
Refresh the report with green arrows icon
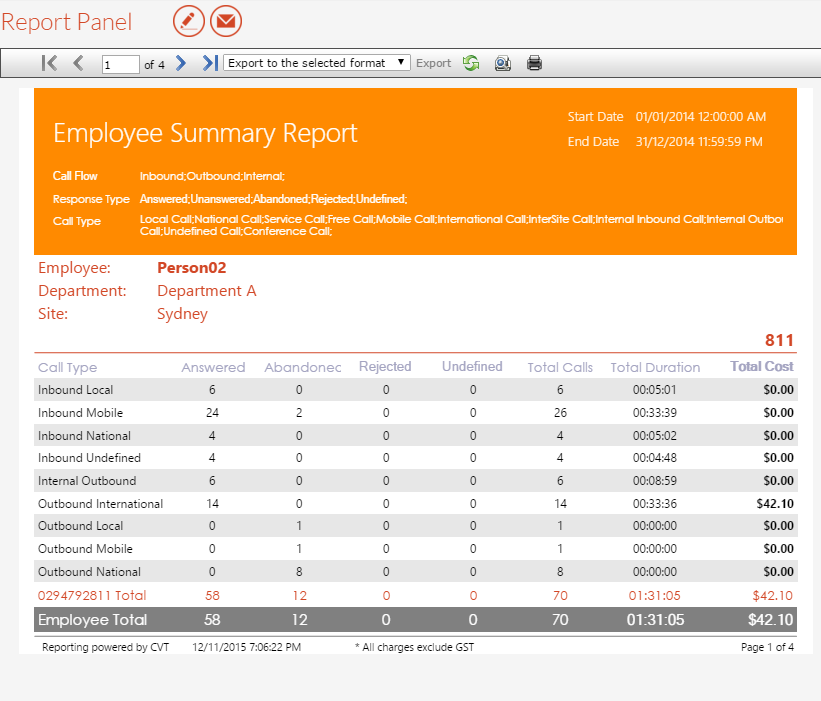pos(471,63)
